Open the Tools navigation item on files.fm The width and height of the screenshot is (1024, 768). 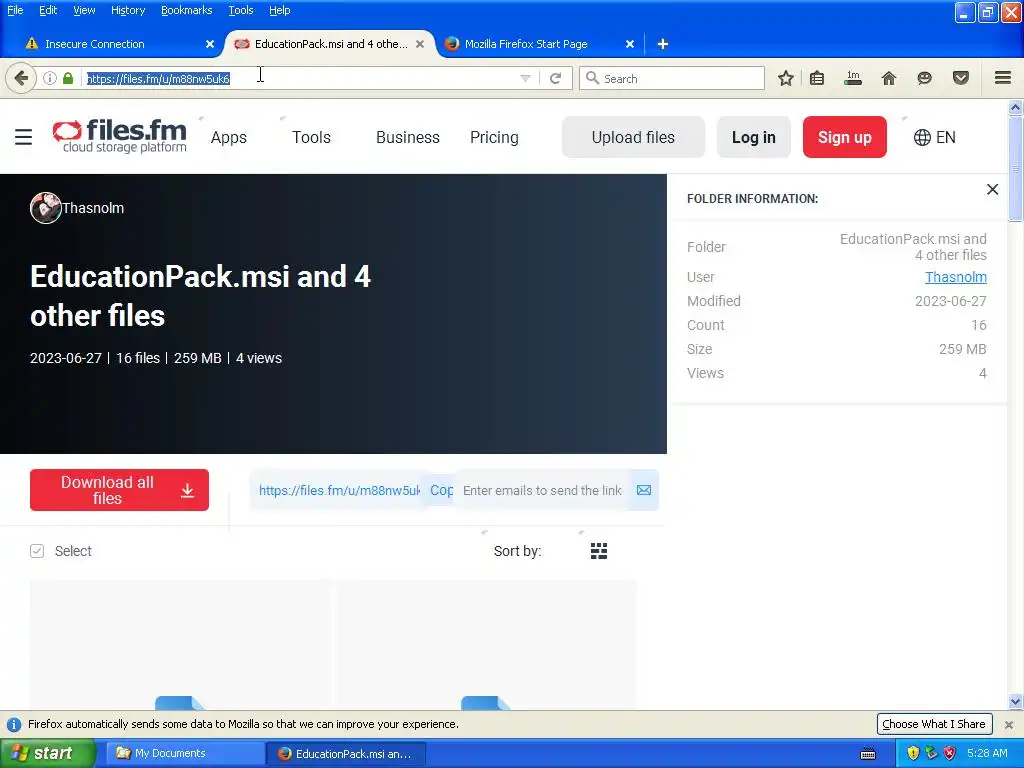pyautogui.click(x=311, y=137)
